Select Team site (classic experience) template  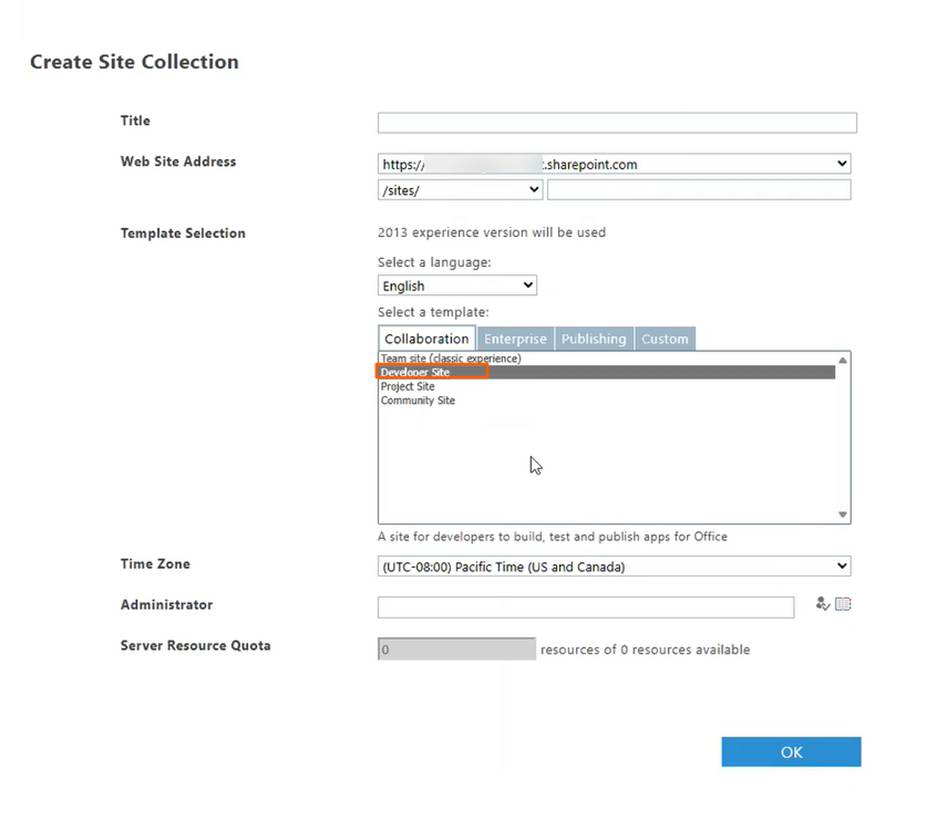click(x=451, y=358)
